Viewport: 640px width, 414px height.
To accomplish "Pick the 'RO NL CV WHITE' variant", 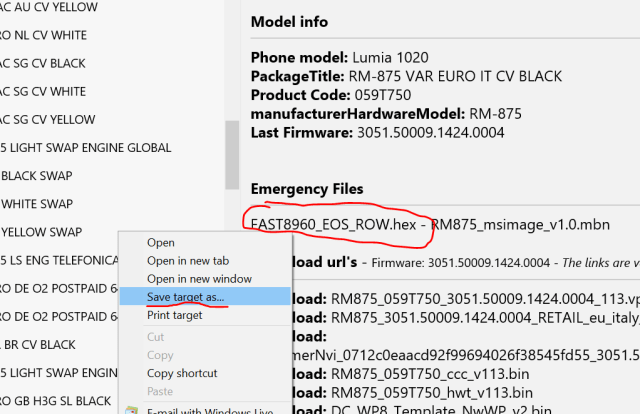I will click(44, 35).
